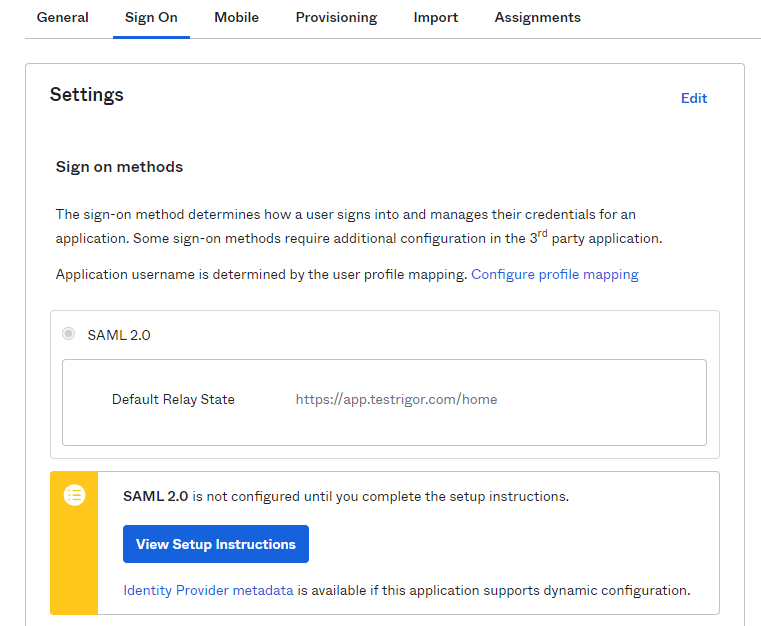Open the General tab
This screenshot has height=626, width=761.
(x=62, y=17)
